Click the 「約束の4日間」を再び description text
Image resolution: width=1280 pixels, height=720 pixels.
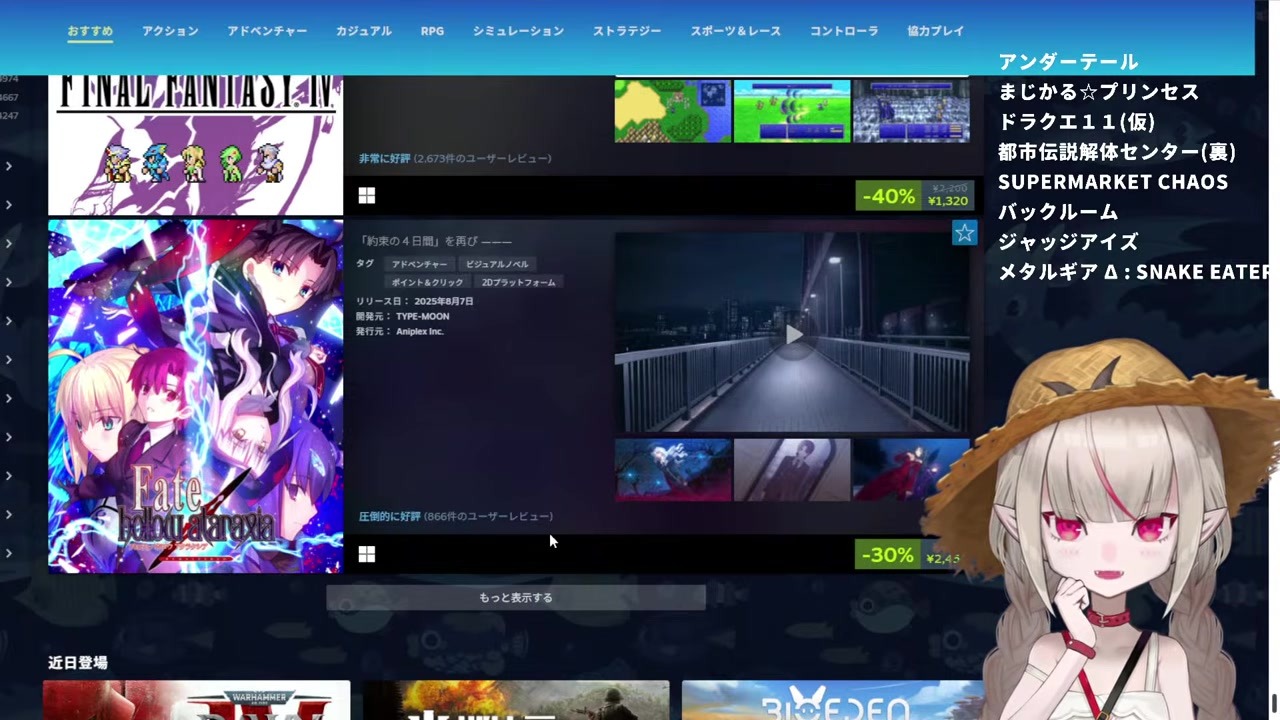(435, 241)
